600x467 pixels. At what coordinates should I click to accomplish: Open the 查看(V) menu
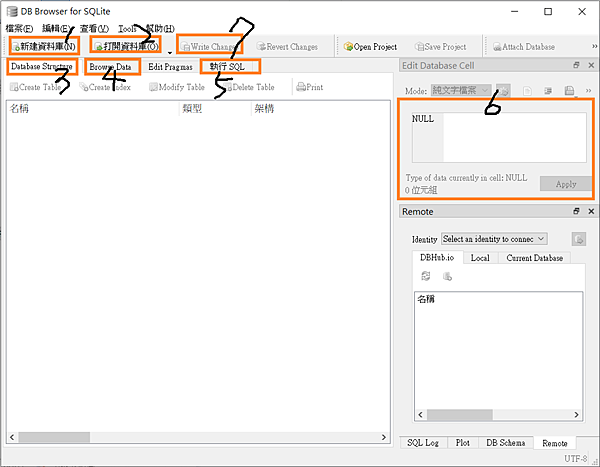[94, 29]
